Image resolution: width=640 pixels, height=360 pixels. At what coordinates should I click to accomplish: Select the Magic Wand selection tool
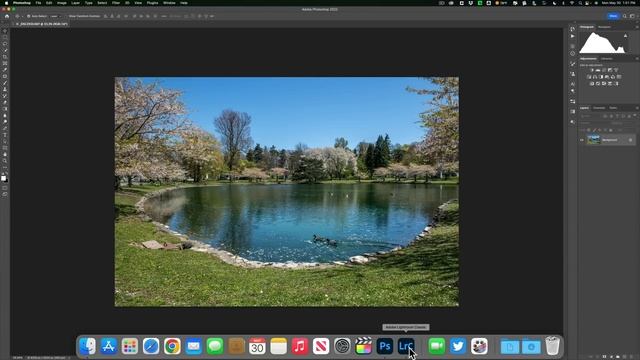pos(5,50)
